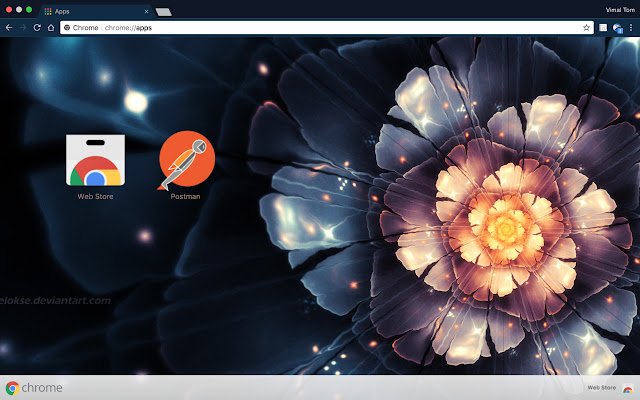
Task: Click the Chrome logo in the footer
Action: [x=34, y=388]
